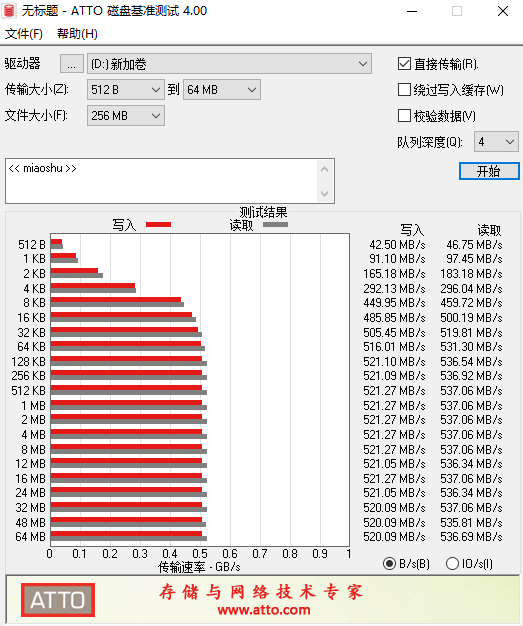This screenshot has width=523, height=626.
Task: Click the ATTO logo in the banner
Action: [x=58, y=600]
